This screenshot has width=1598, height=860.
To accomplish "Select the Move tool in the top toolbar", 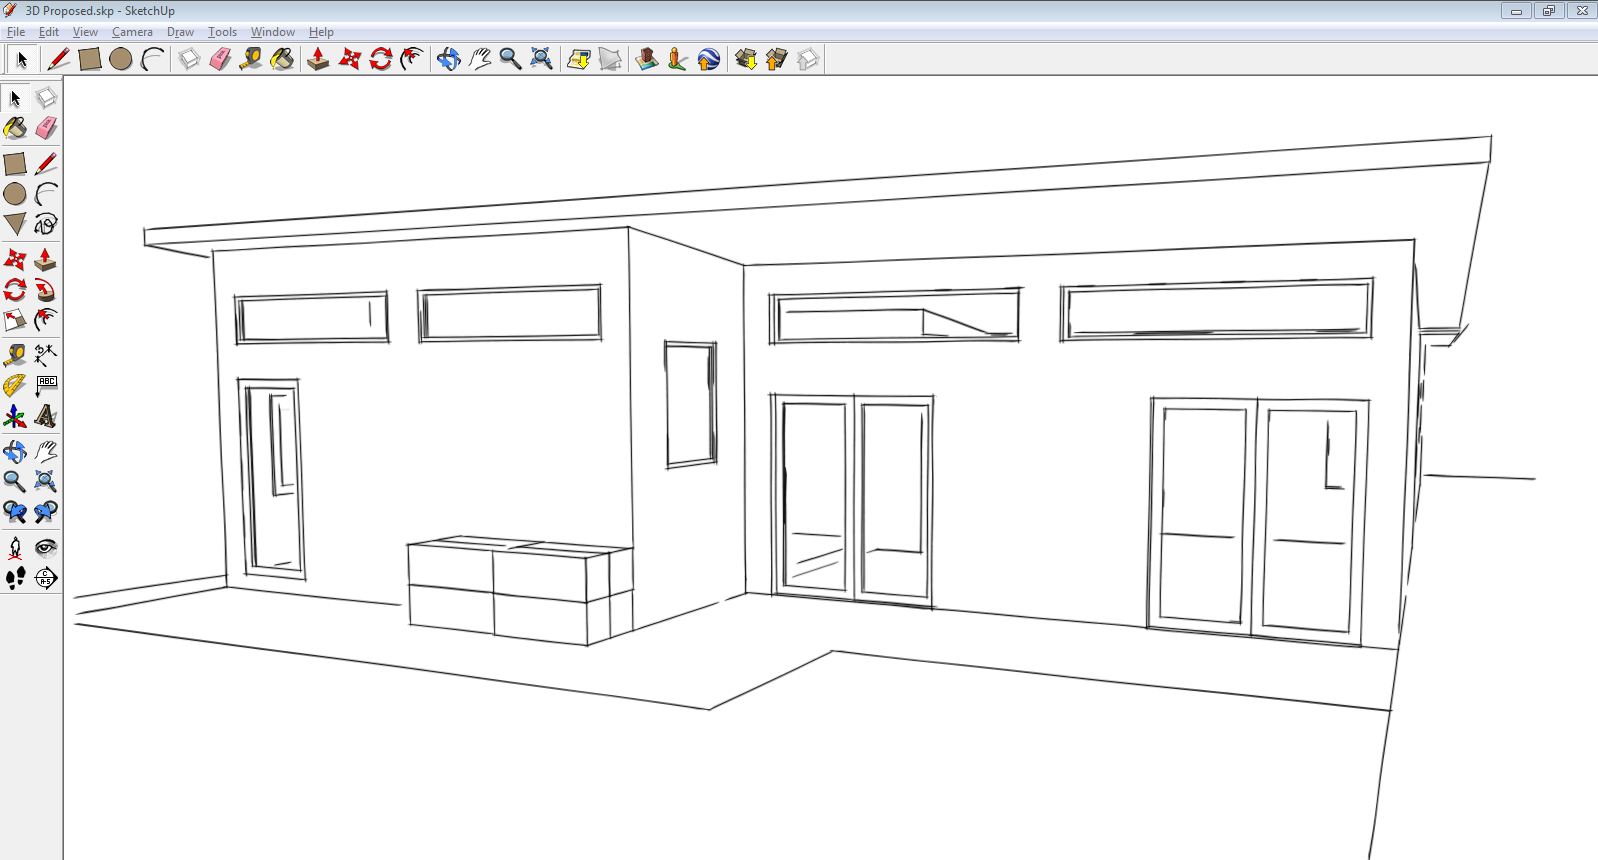I will tap(349, 59).
